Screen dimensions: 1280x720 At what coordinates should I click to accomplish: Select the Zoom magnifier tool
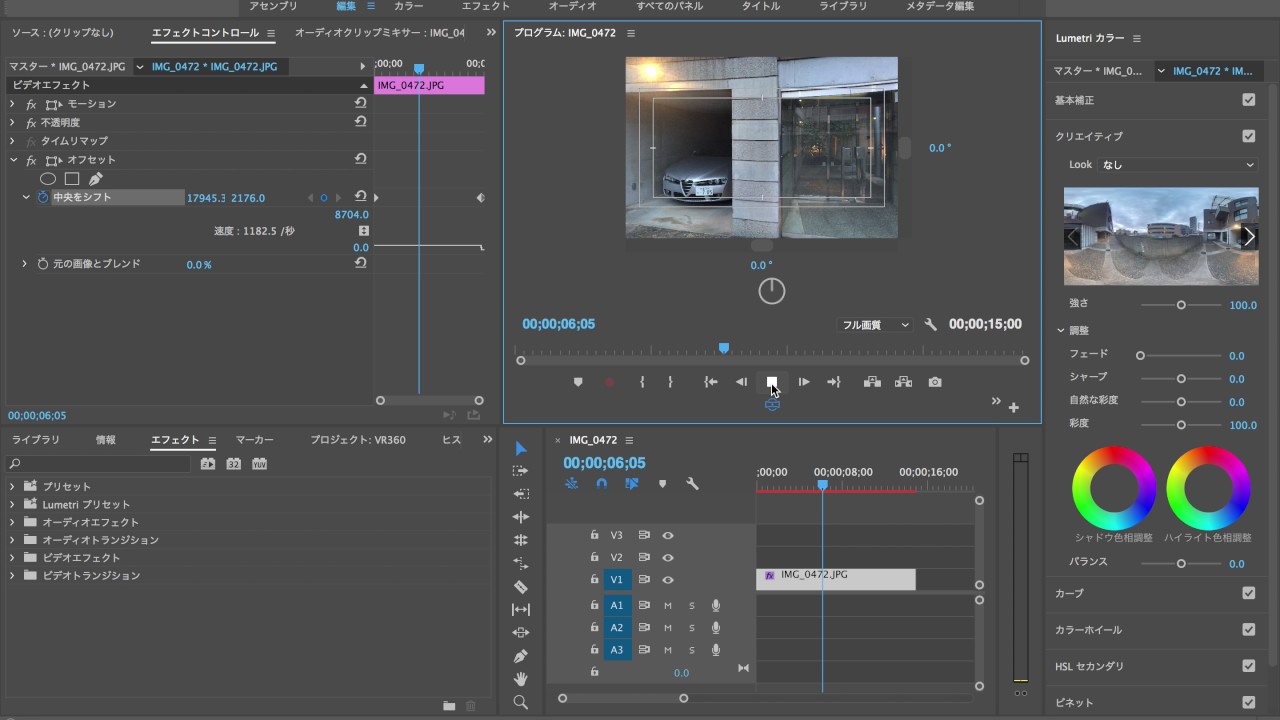point(520,702)
